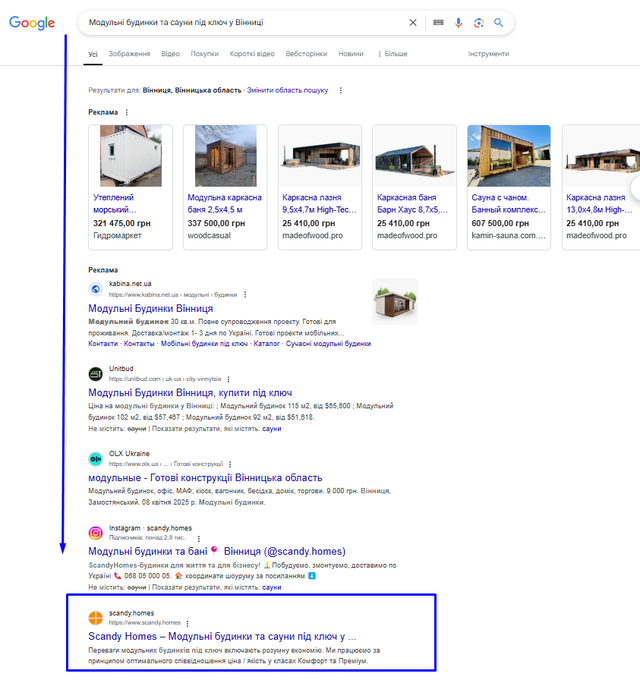Image resolution: width=640 pixels, height=683 pixels.
Task: Open Каталог sitelink
Action: click(x=267, y=344)
